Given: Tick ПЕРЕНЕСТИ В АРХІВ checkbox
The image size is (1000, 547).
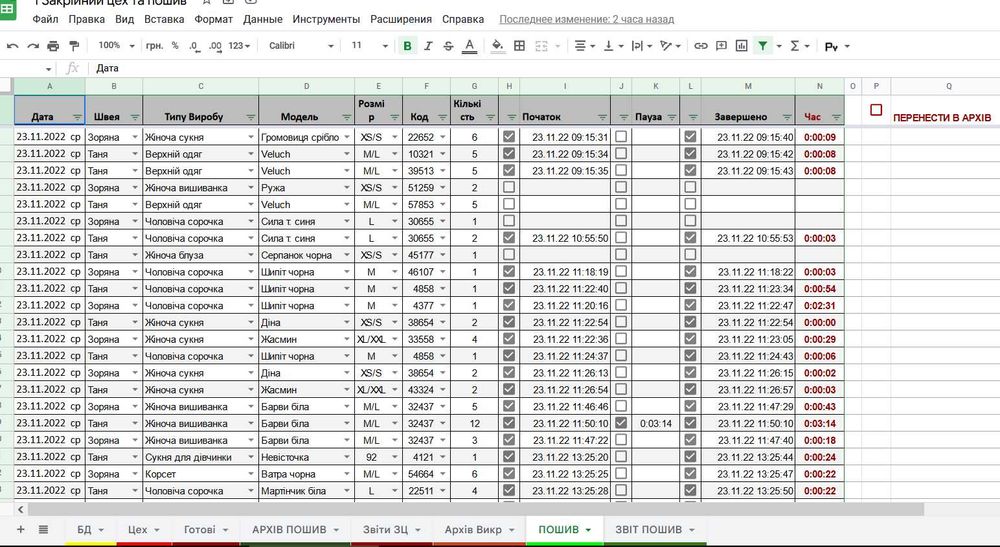Looking at the screenshot, I should coord(876,110).
